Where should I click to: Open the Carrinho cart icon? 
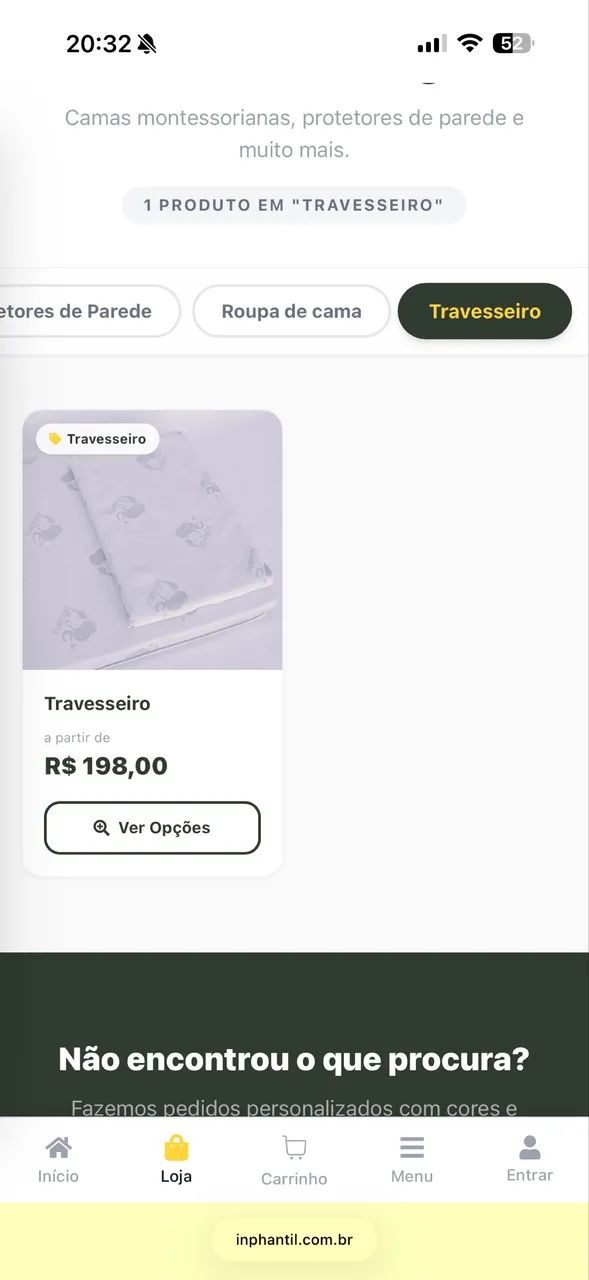294,1147
